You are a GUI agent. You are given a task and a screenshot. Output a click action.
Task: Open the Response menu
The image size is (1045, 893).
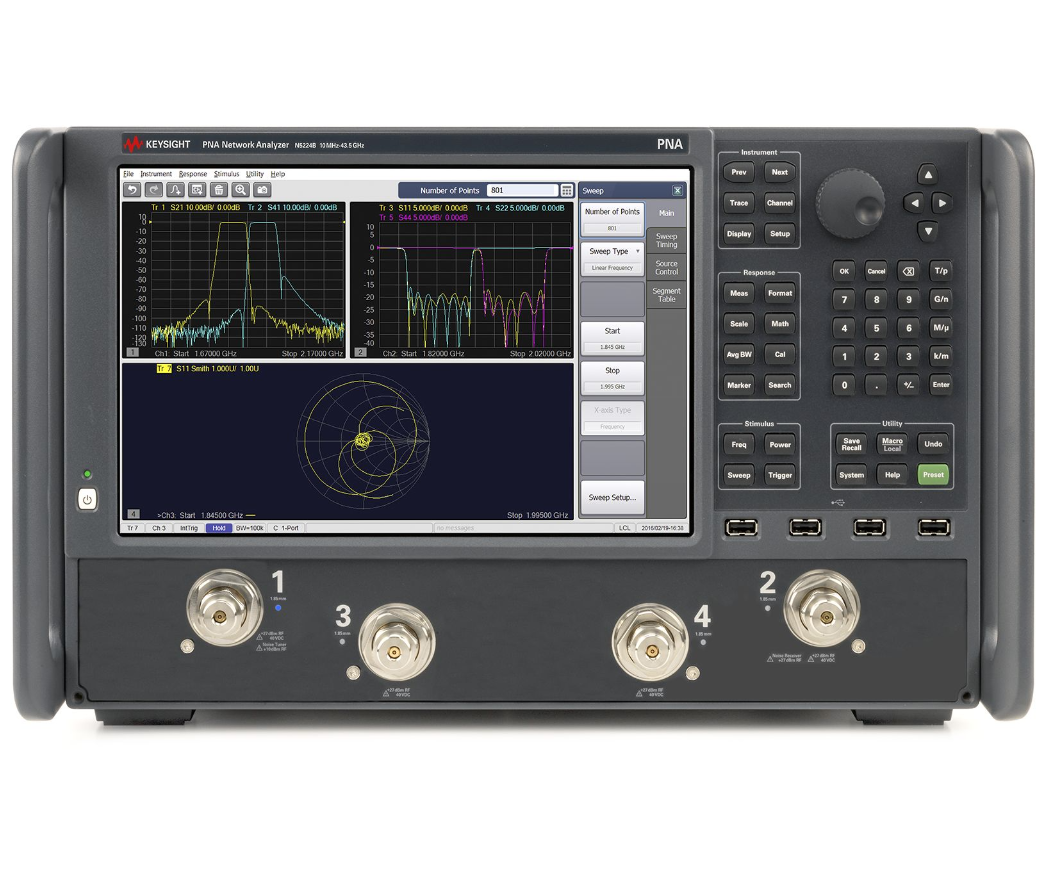[x=192, y=173]
